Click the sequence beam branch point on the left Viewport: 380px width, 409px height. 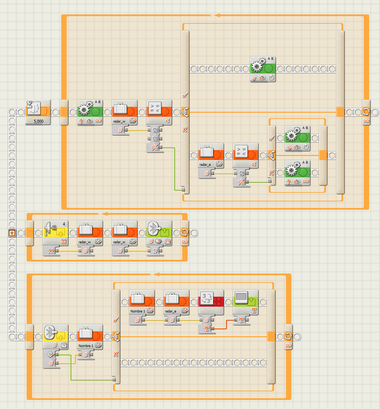(x=12, y=233)
